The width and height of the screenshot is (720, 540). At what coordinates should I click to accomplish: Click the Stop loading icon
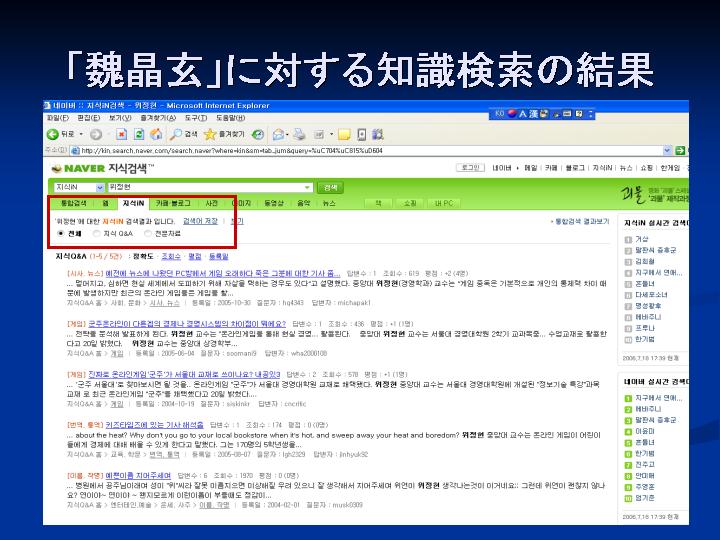121,134
